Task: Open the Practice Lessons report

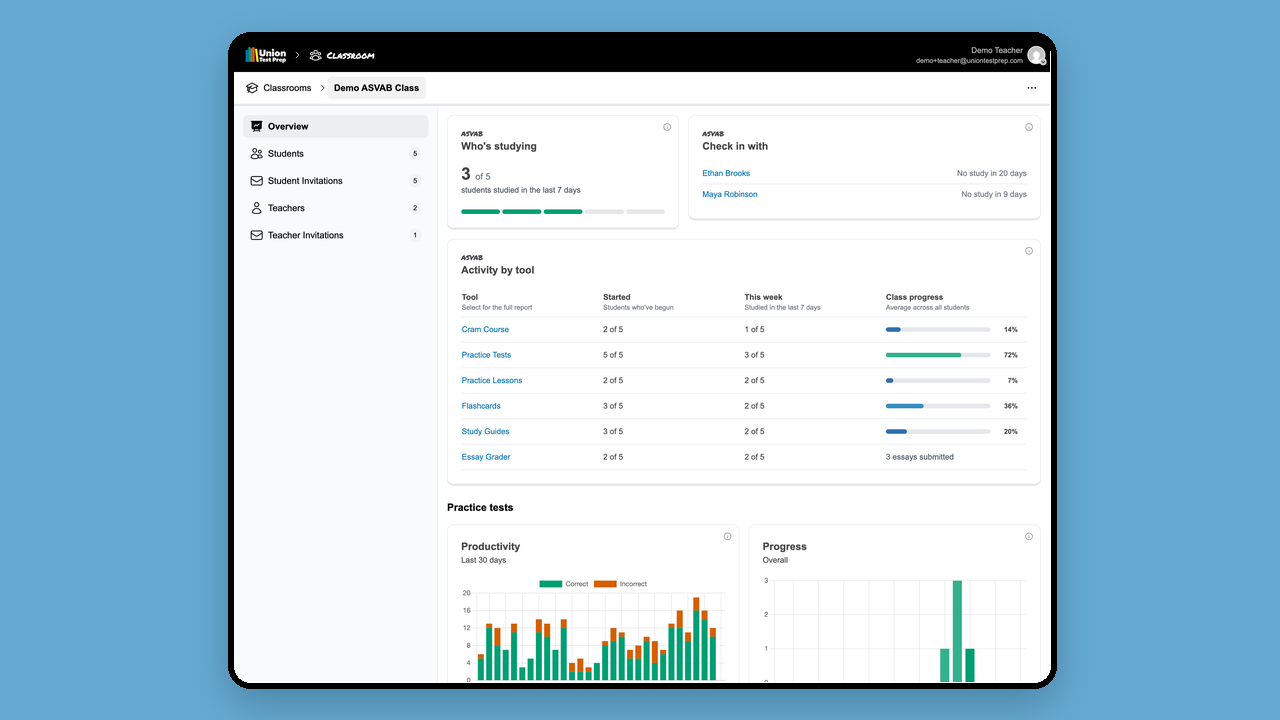Action: pyautogui.click(x=492, y=381)
